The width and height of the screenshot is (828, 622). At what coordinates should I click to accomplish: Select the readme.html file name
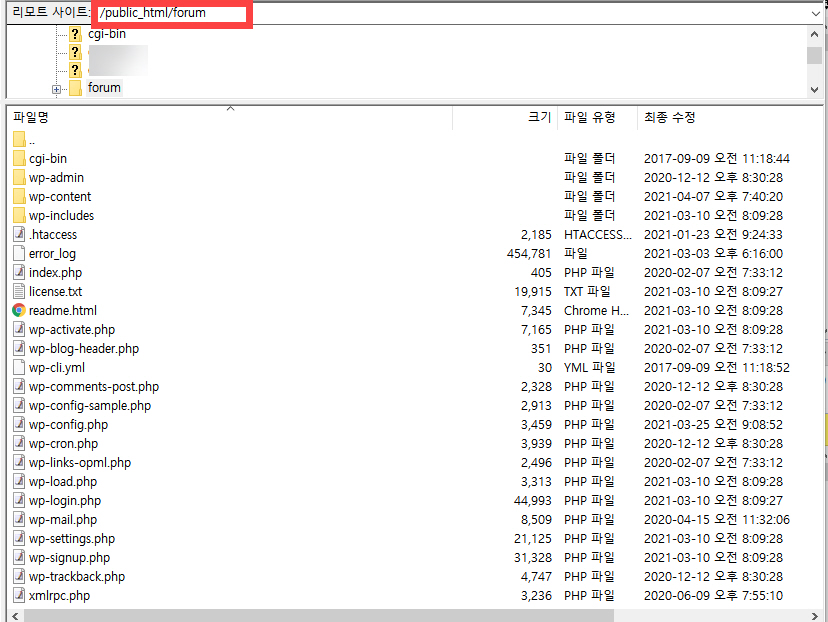tap(63, 311)
